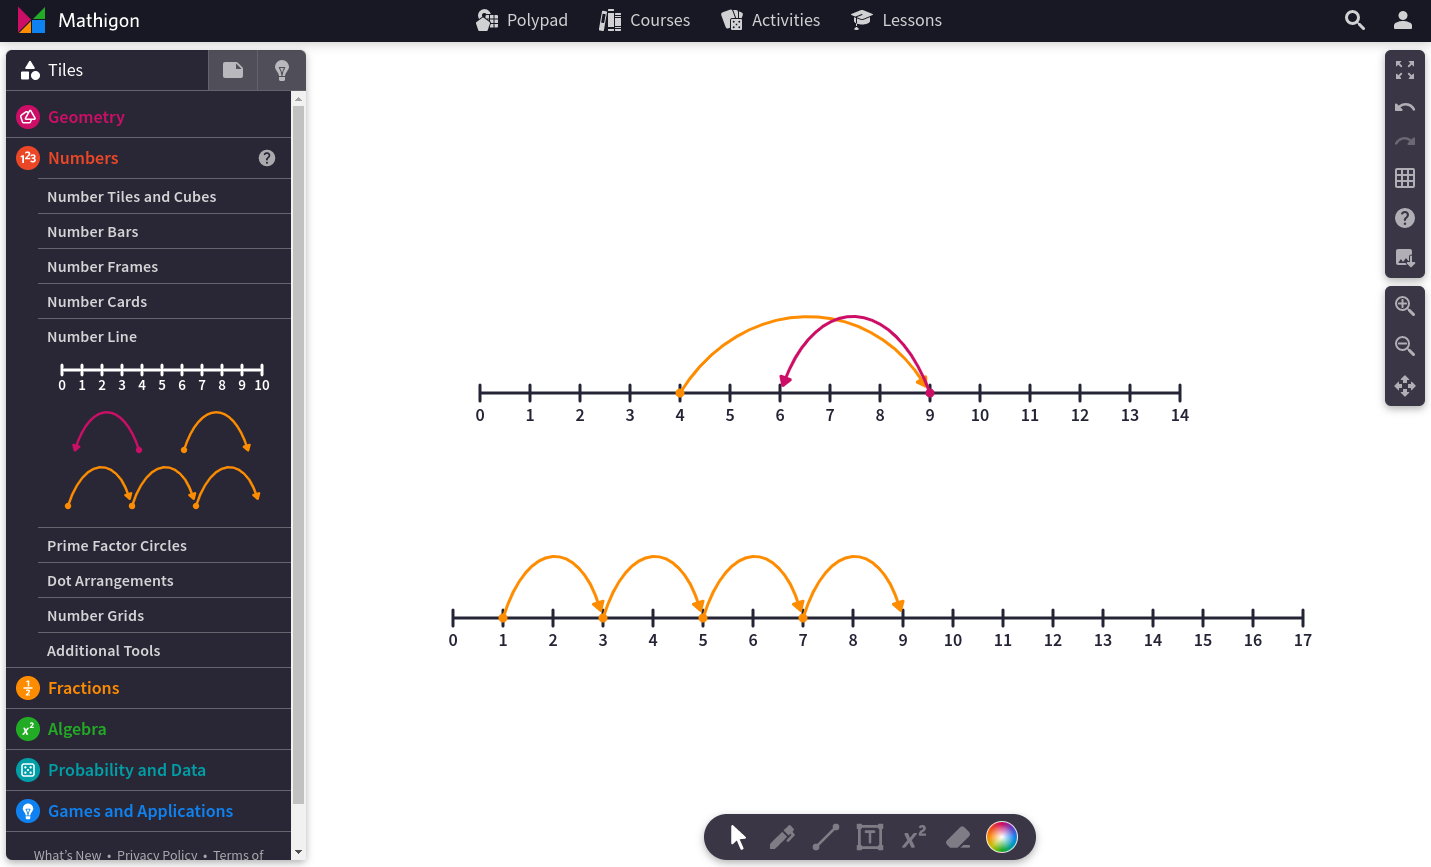This screenshot has width=1431, height=867.
Task: Expand the Fractions section
Action: [83, 688]
